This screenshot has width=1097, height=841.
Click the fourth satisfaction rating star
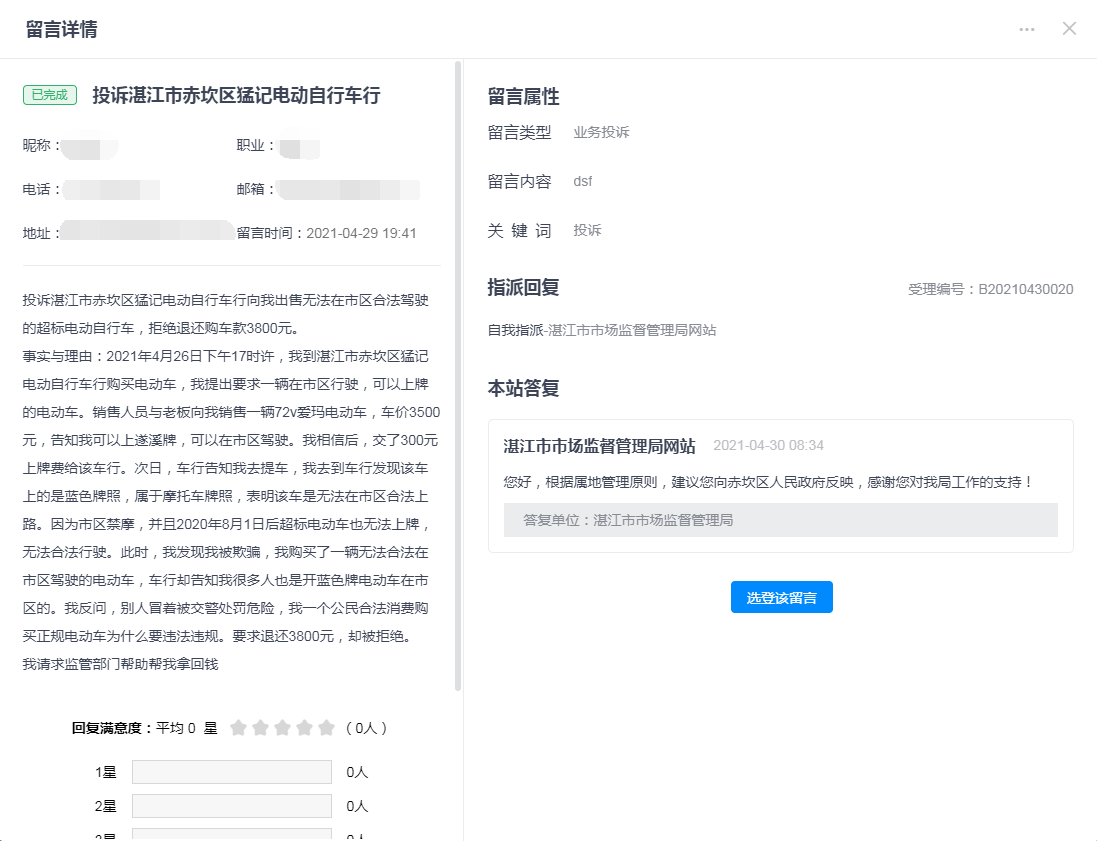[x=304, y=728]
